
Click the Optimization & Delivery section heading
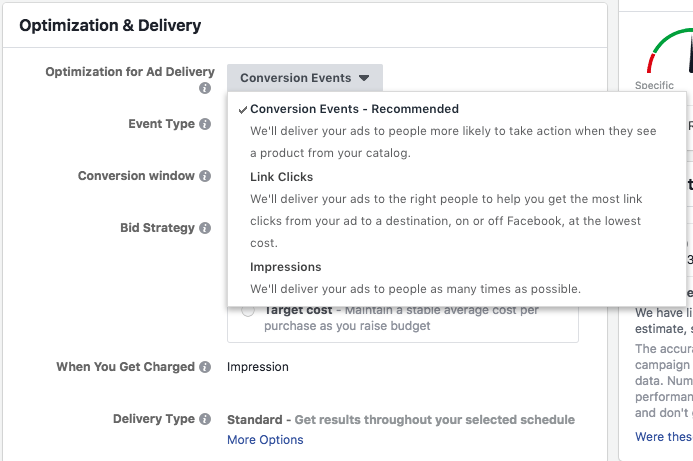(x=110, y=26)
